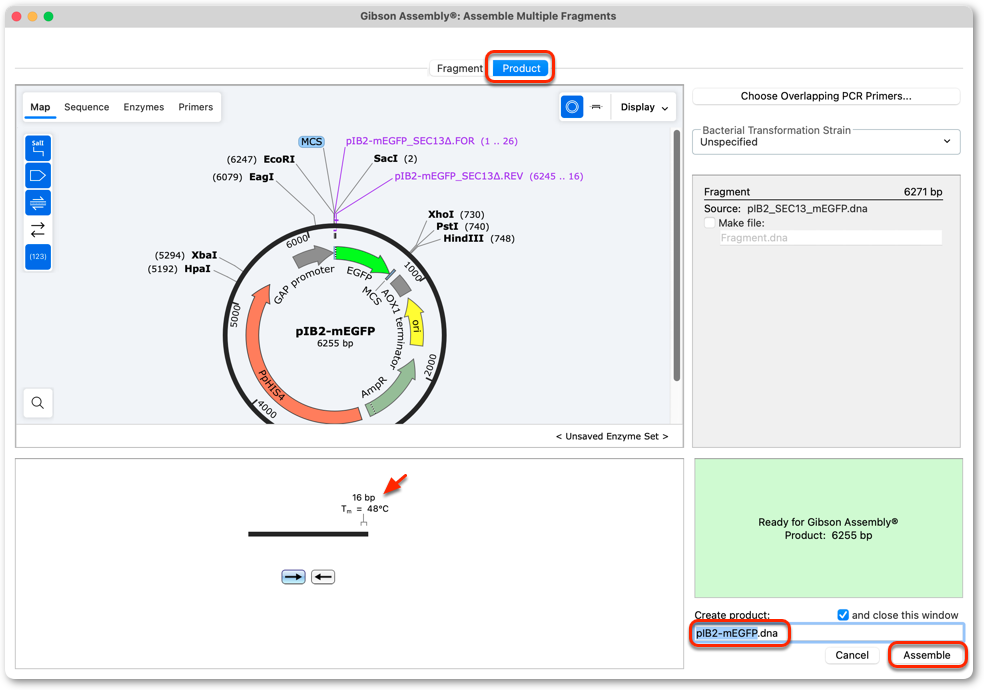Click the Tm = 48°C overlap label
This screenshot has width=984, height=690.
[365, 509]
